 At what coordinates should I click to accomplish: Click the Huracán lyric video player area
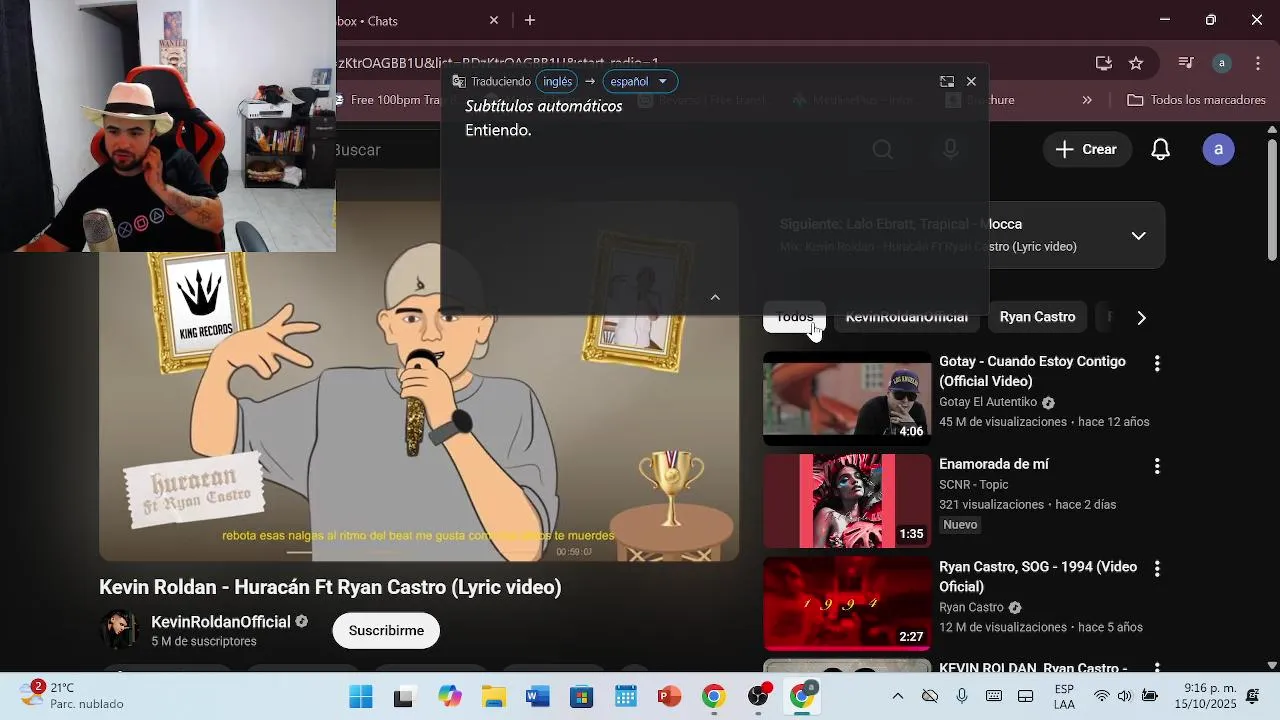coord(419,381)
